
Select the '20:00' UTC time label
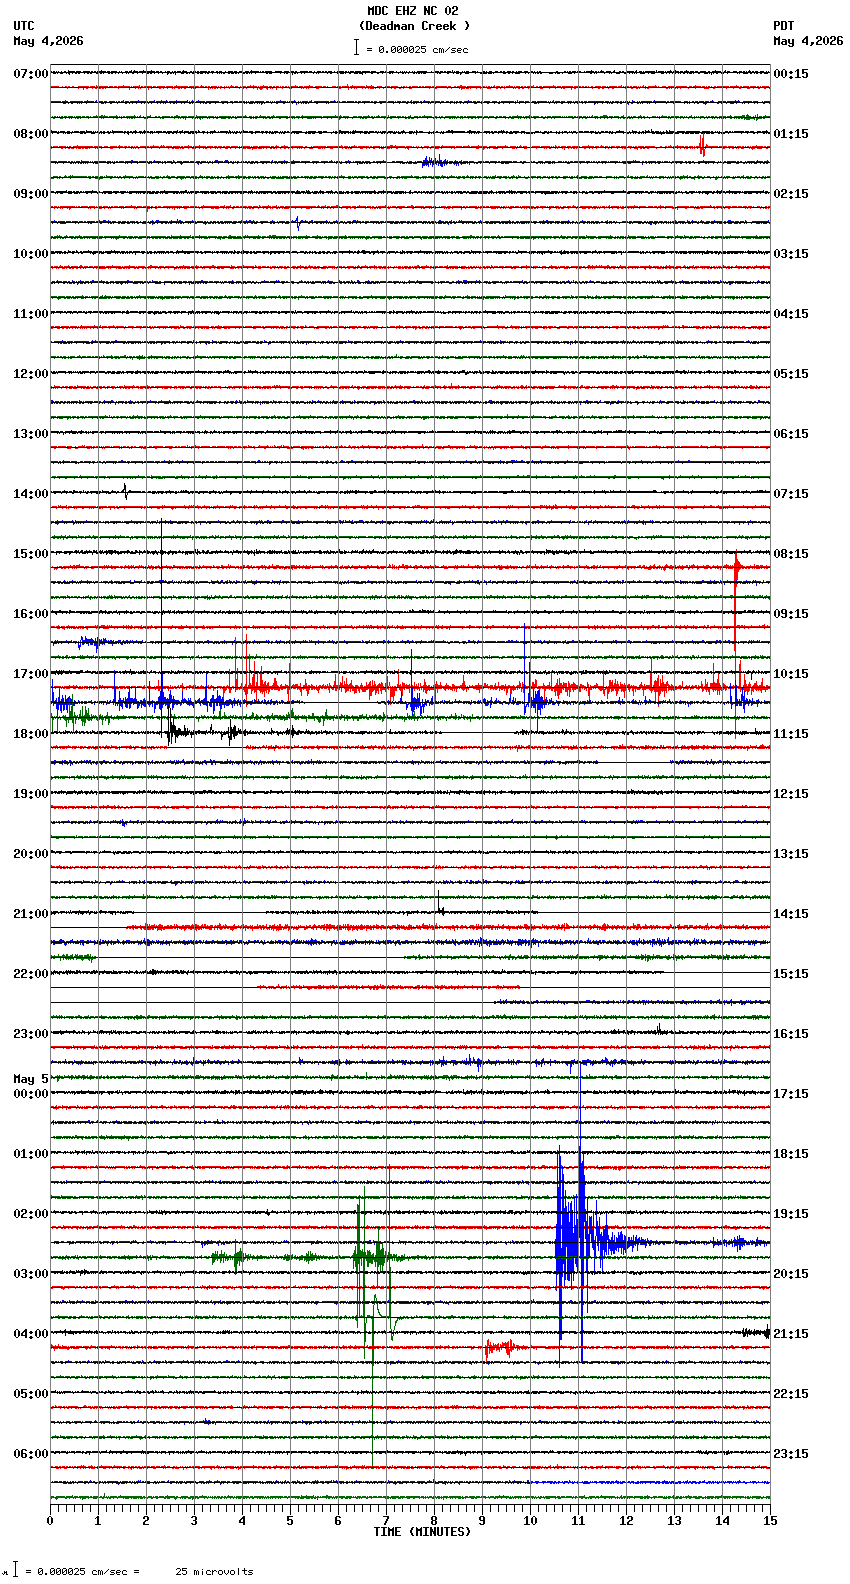[30, 854]
